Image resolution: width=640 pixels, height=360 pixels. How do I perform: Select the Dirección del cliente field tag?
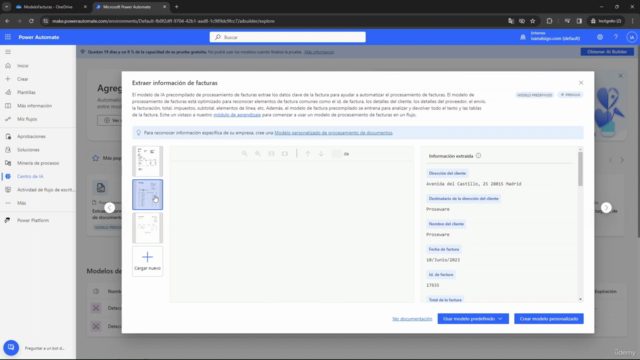pyautogui.click(x=447, y=173)
